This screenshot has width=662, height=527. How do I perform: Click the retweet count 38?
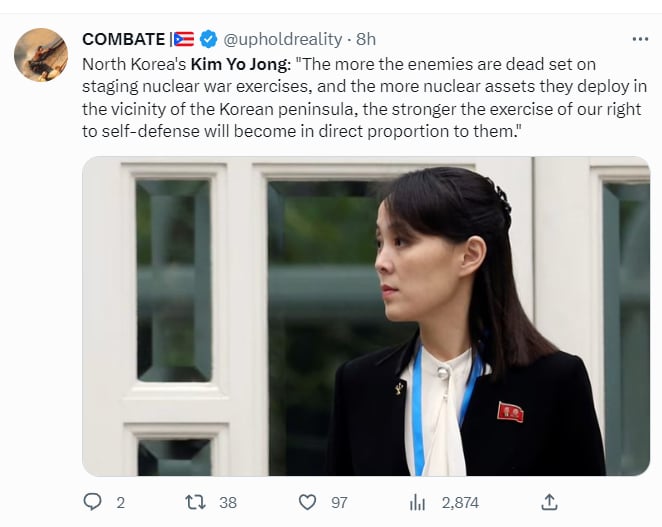(228, 503)
